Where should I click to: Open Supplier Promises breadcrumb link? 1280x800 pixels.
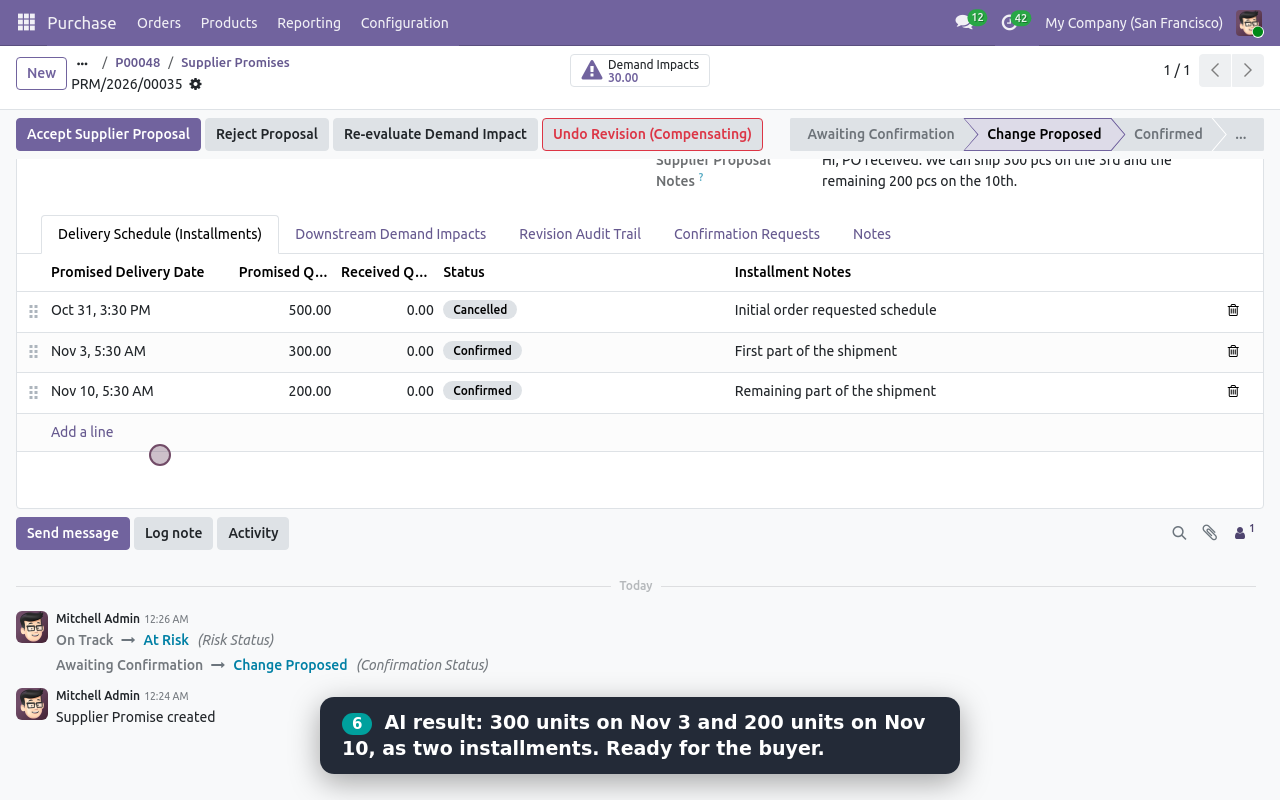coord(235,62)
